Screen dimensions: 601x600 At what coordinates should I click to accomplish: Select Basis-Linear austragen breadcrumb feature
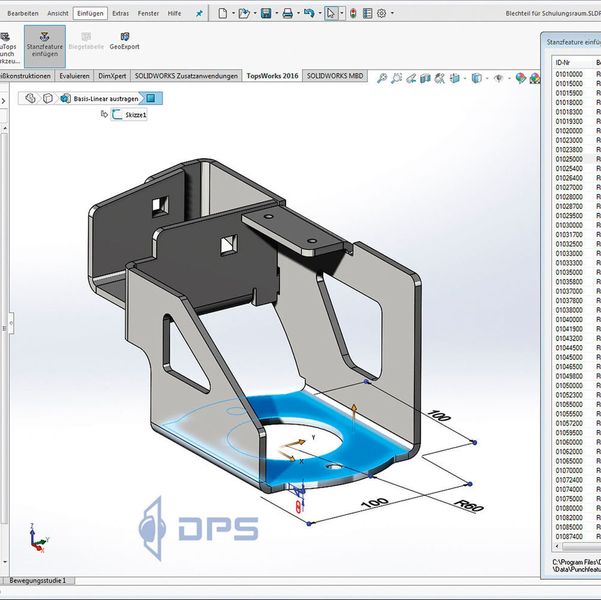(99, 99)
